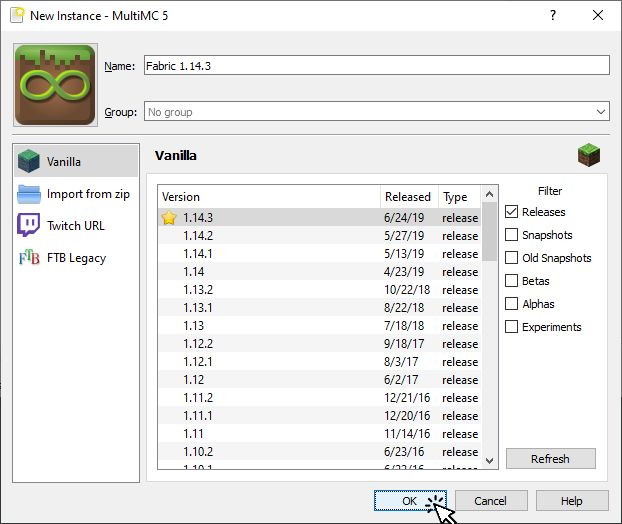Screen dimensions: 622x524
Task: Click the 12/21/16 release date cell
Action: click(407, 397)
